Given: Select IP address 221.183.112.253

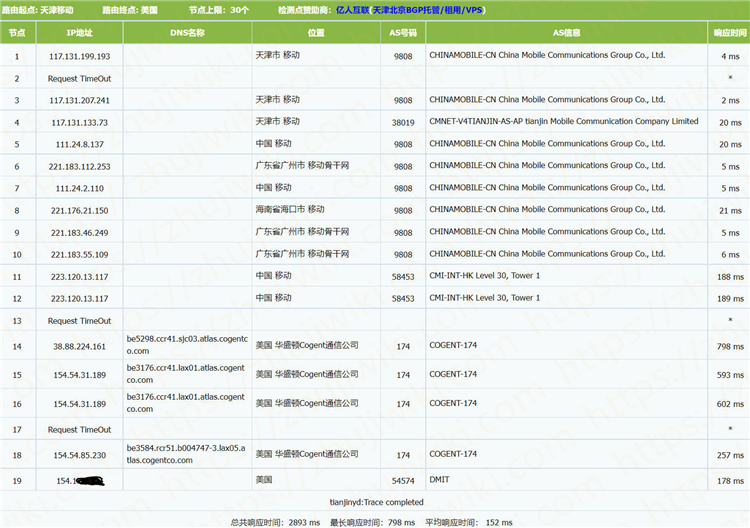Looking at the screenshot, I should pos(79,166).
